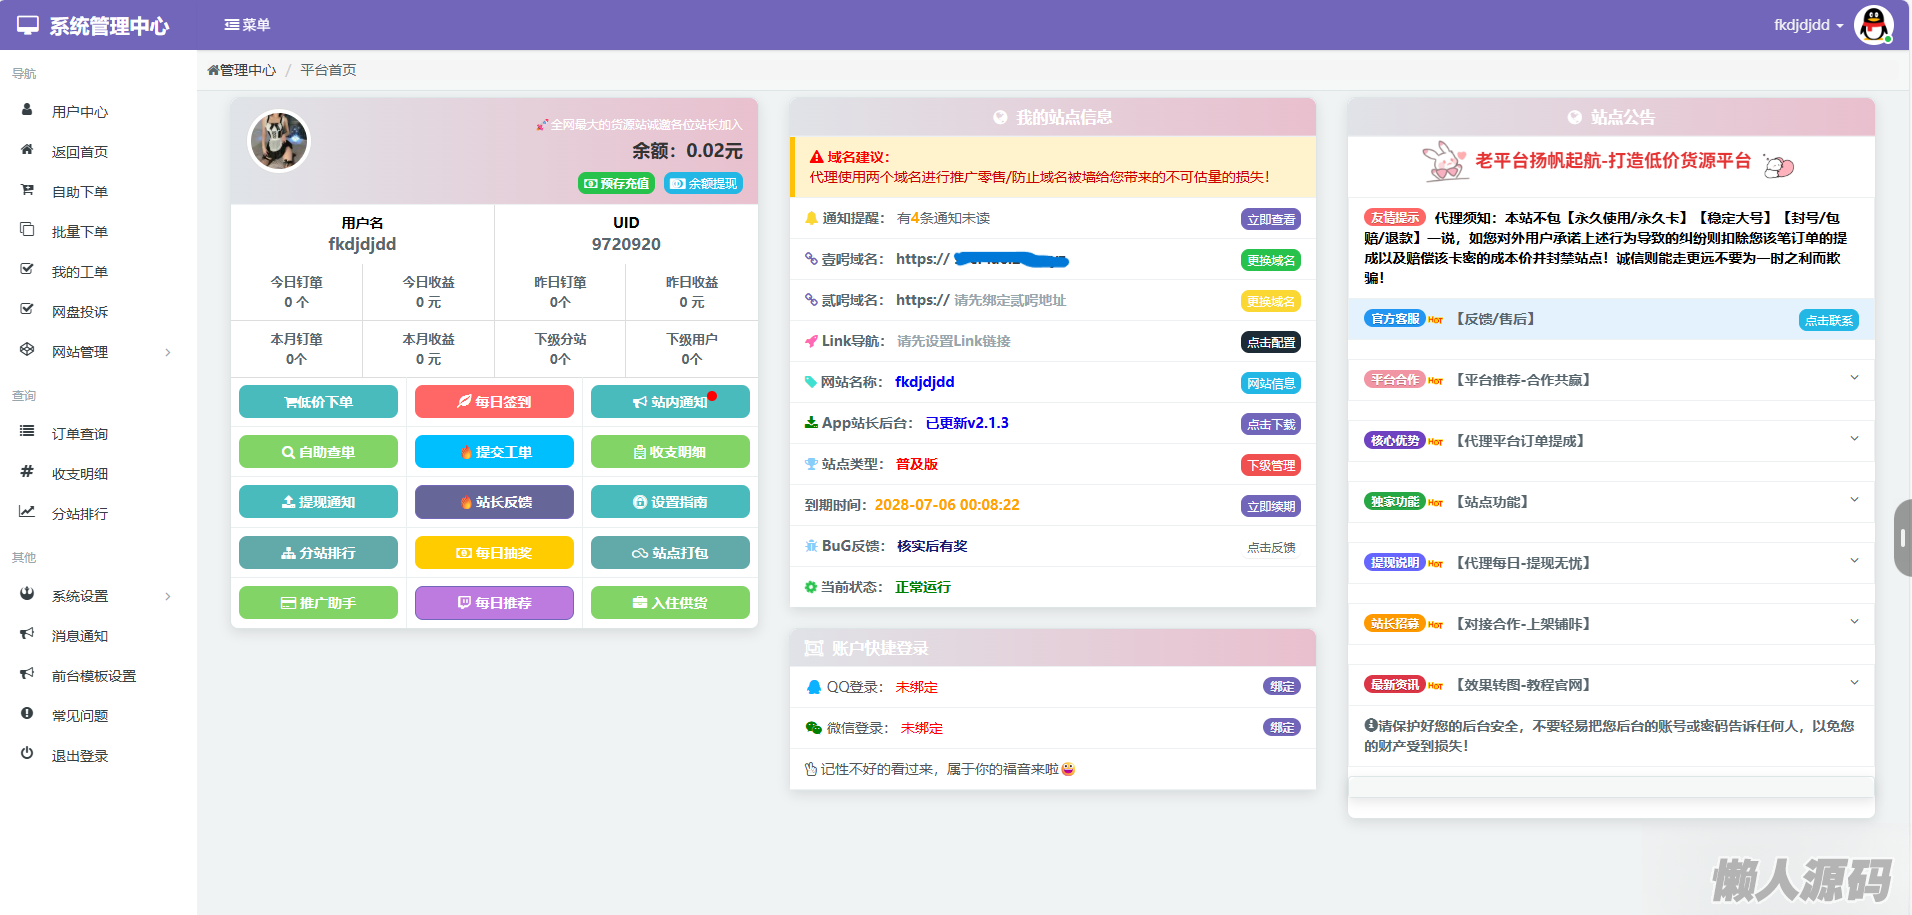This screenshot has width=1912, height=915.
Task: Expand the 网站管理 sidebar submenu
Action: click(x=167, y=352)
